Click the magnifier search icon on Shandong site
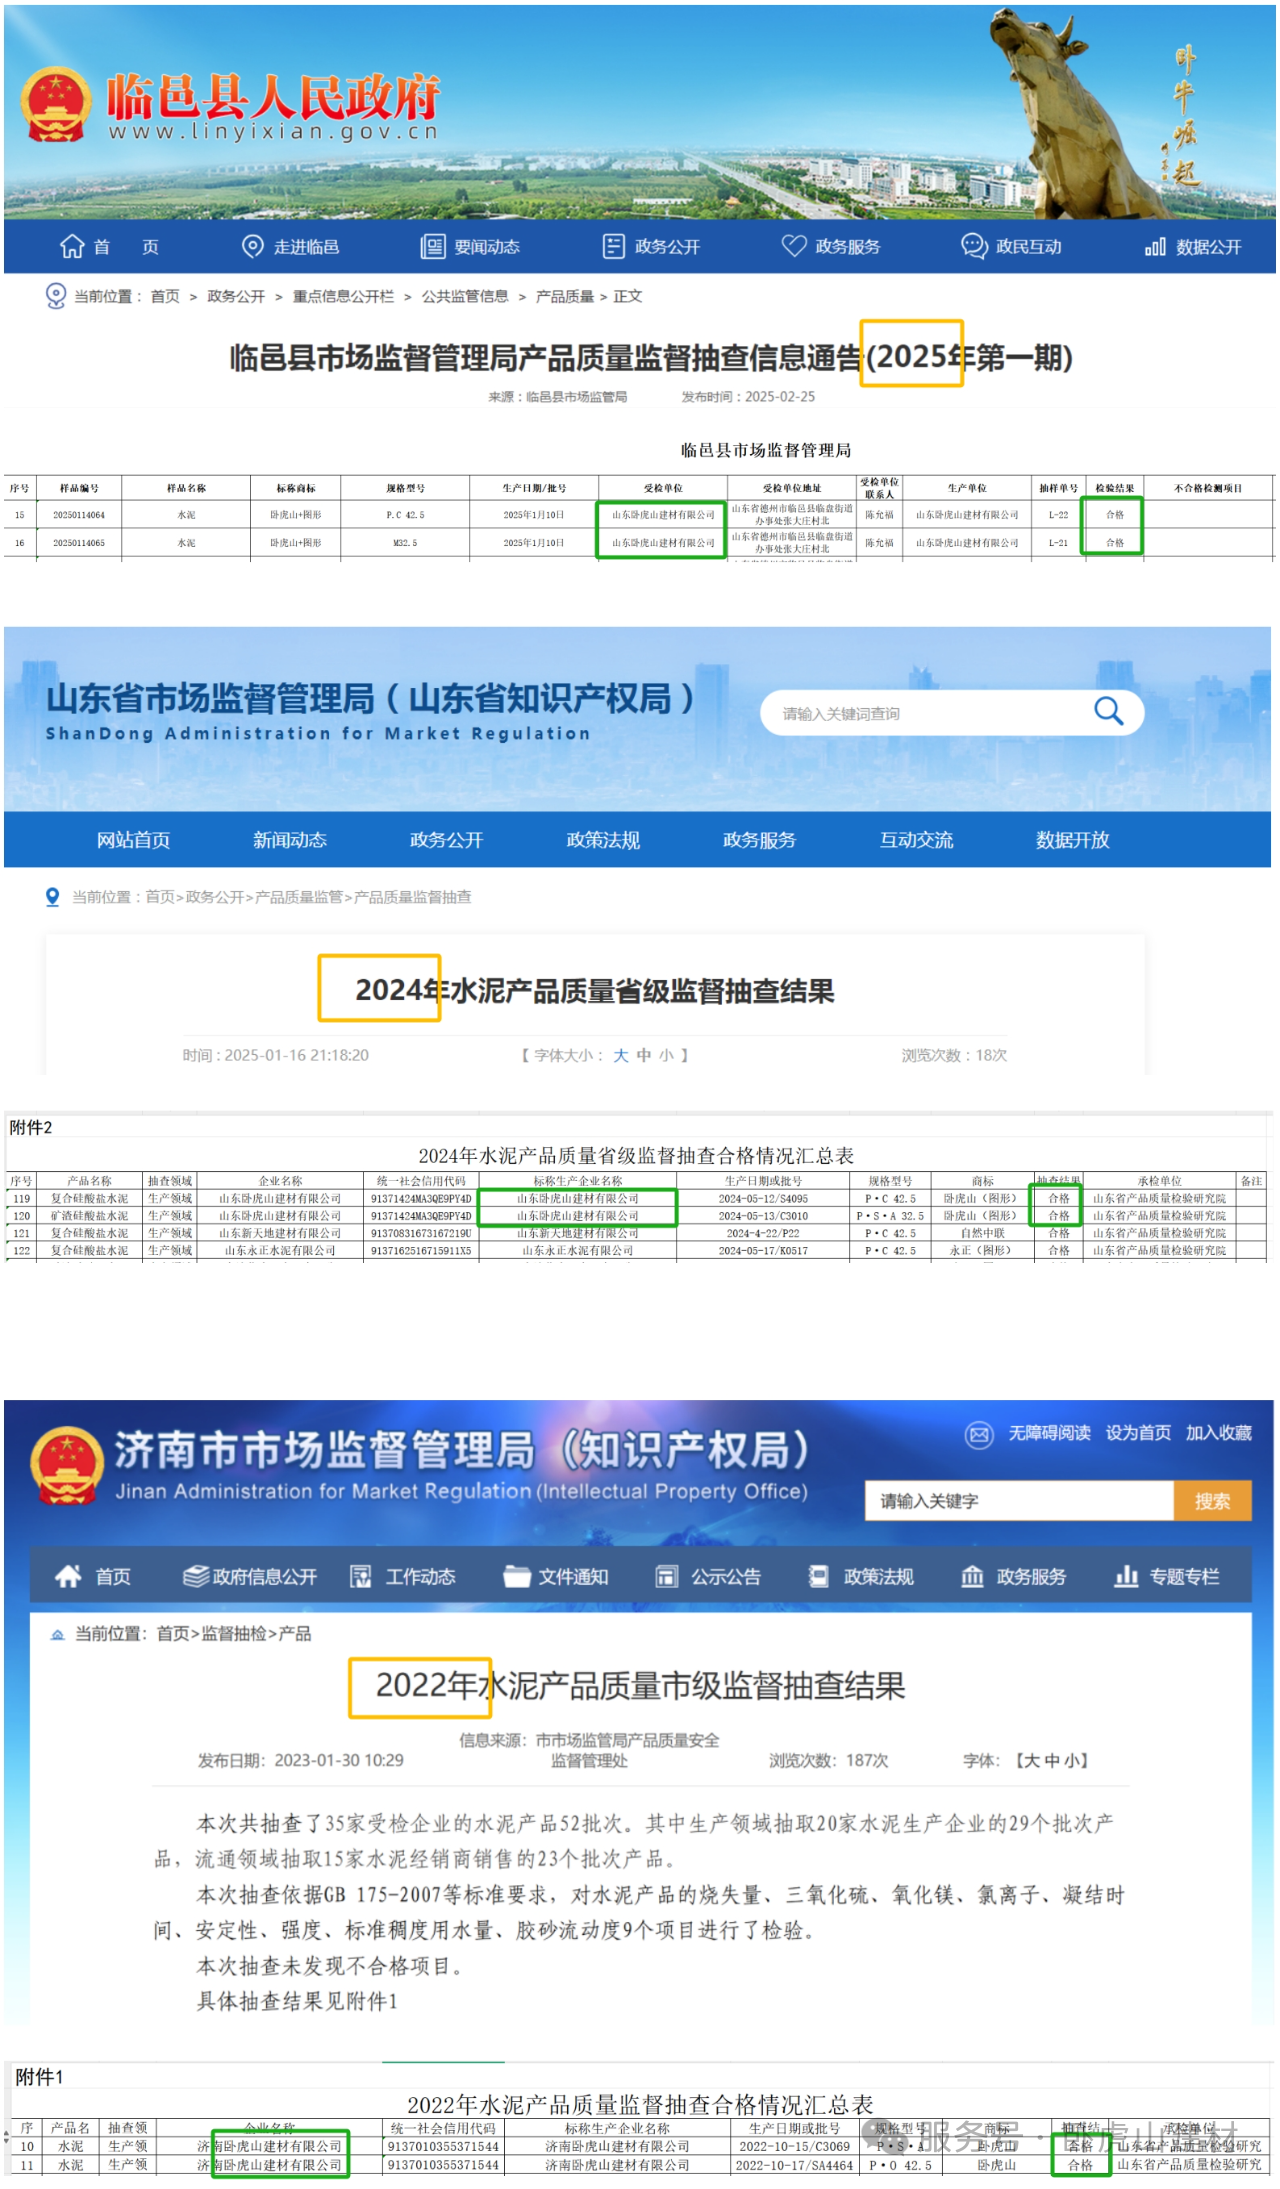Screen dimensions: 1280x2189 point(1108,712)
